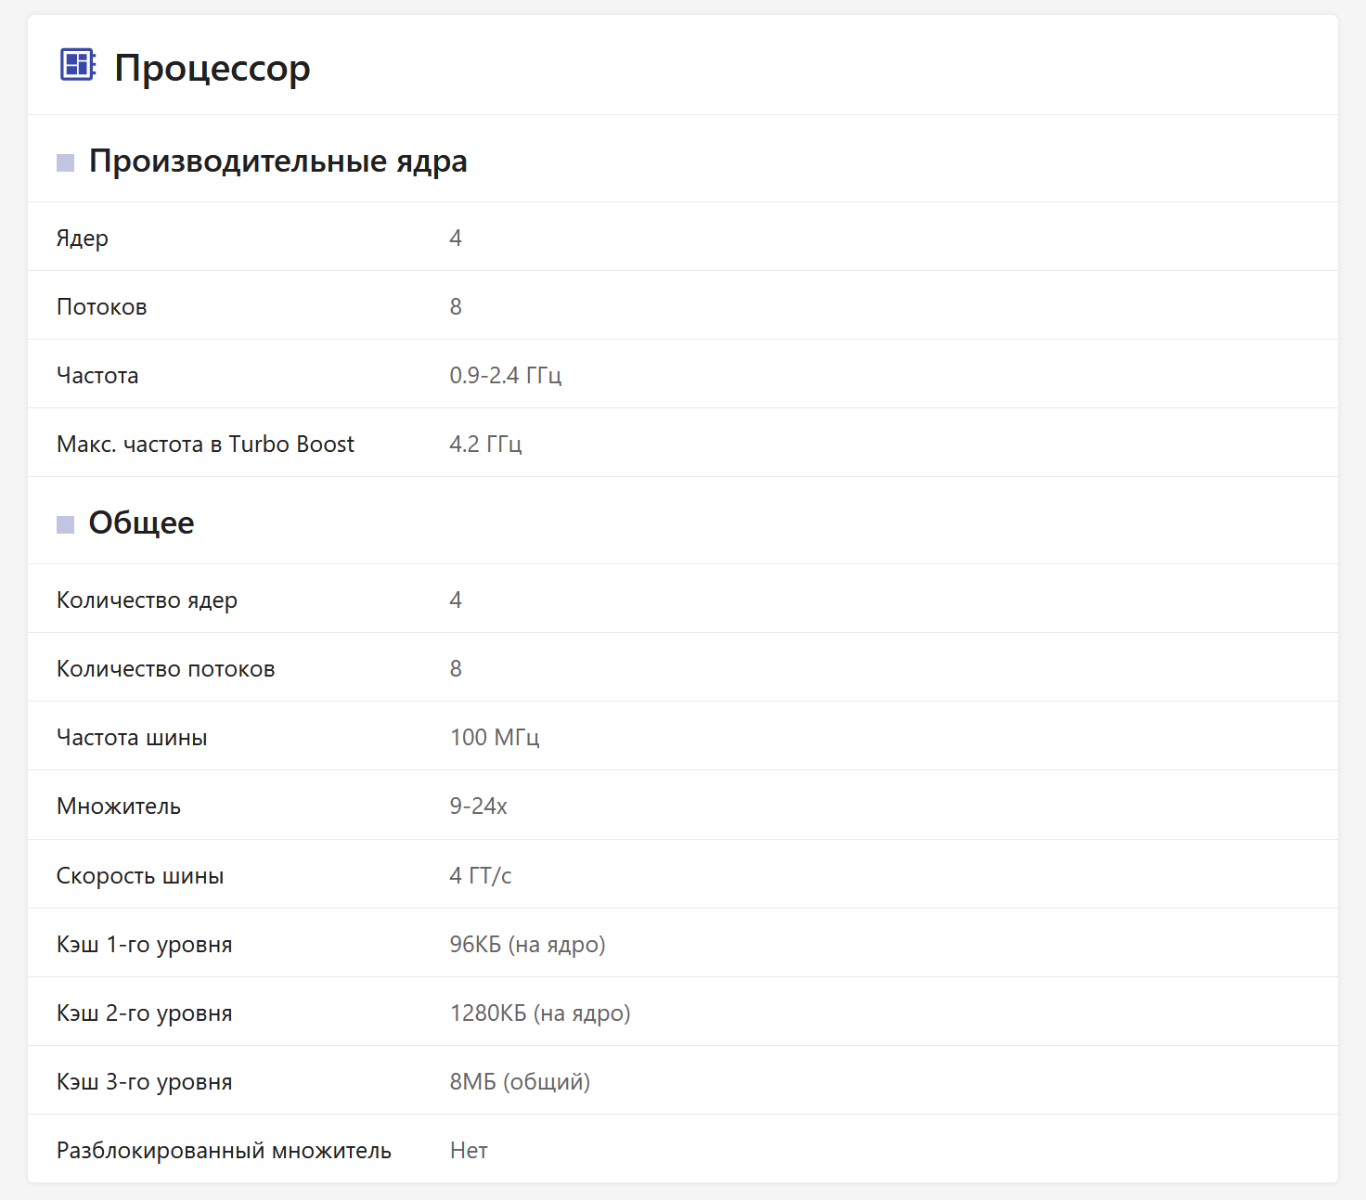1366x1200 pixels.
Task: Click the Множитель row label
Action: pyautogui.click(x=118, y=807)
